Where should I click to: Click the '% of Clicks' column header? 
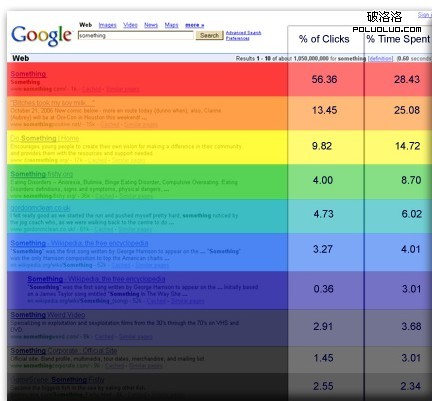[x=324, y=39]
